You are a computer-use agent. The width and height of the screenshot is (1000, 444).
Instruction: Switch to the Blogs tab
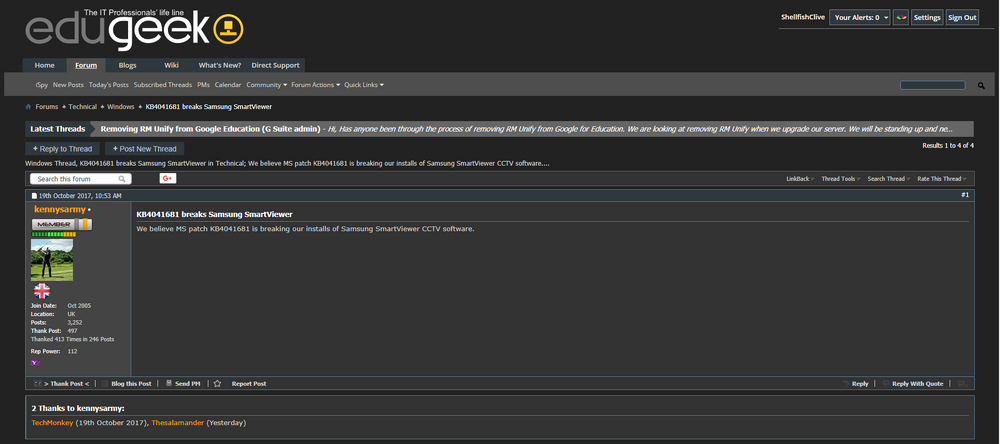click(128, 65)
